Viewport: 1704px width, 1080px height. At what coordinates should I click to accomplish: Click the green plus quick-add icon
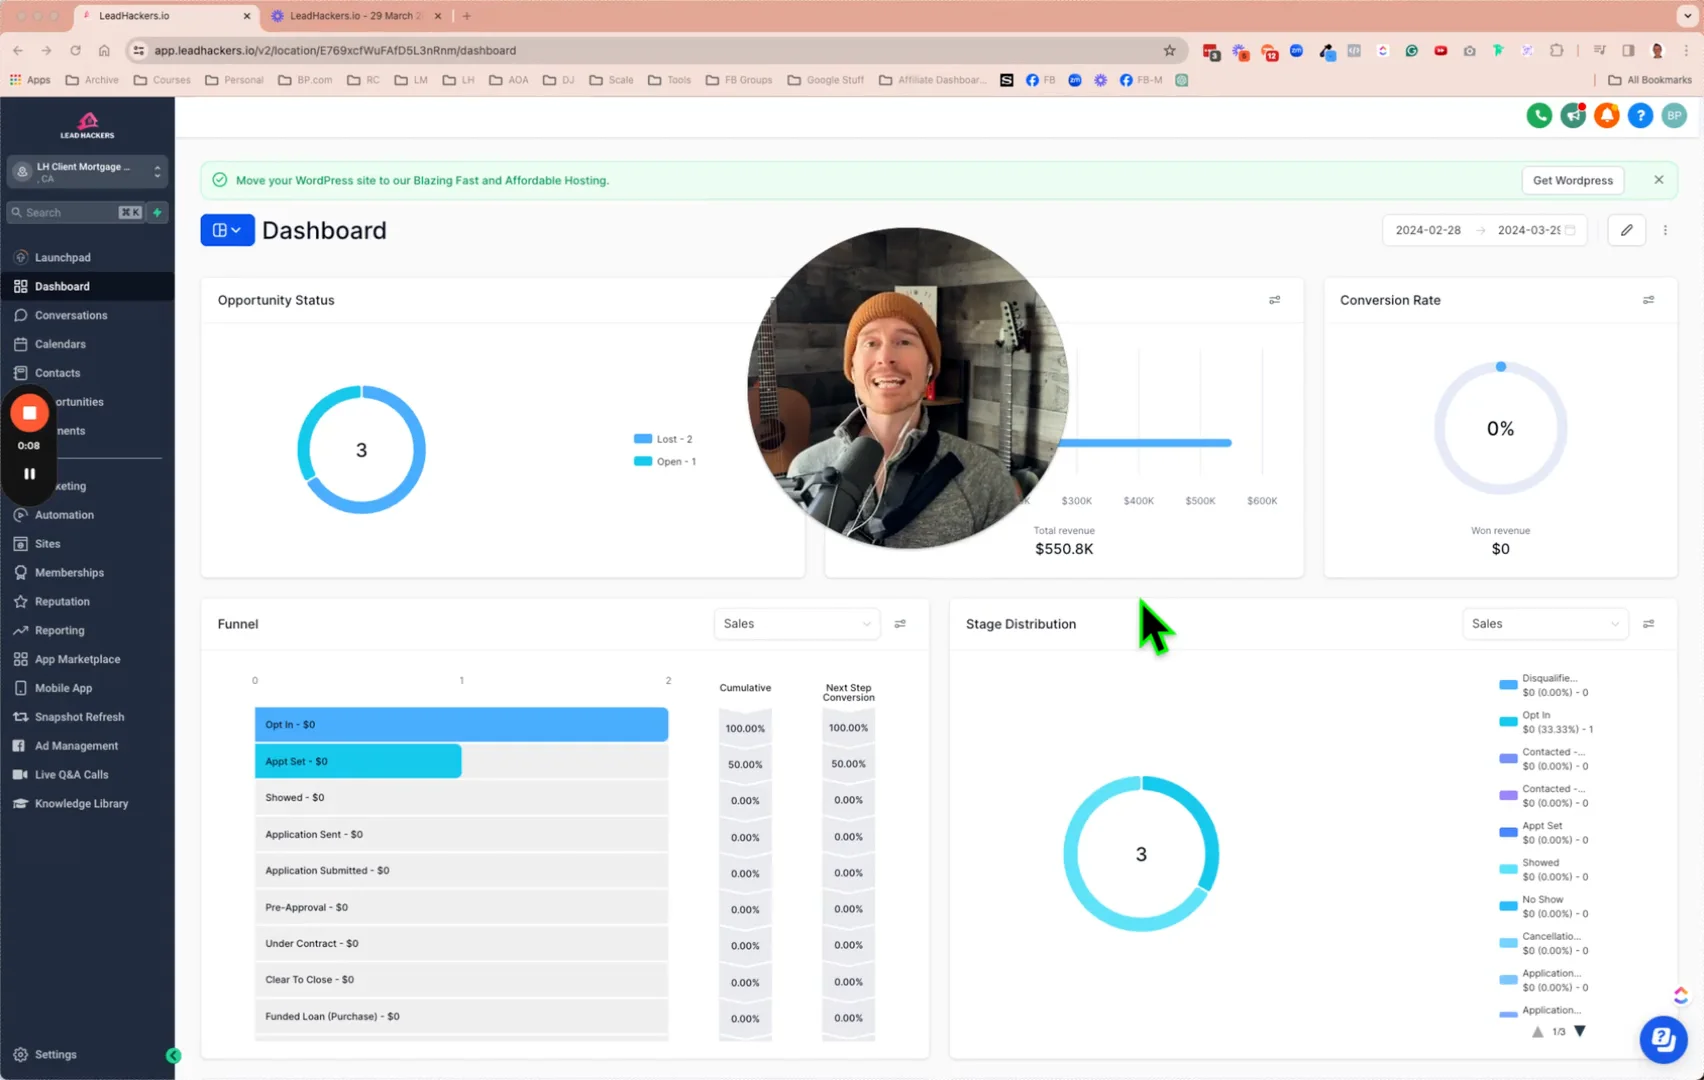(x=157, y=212)
